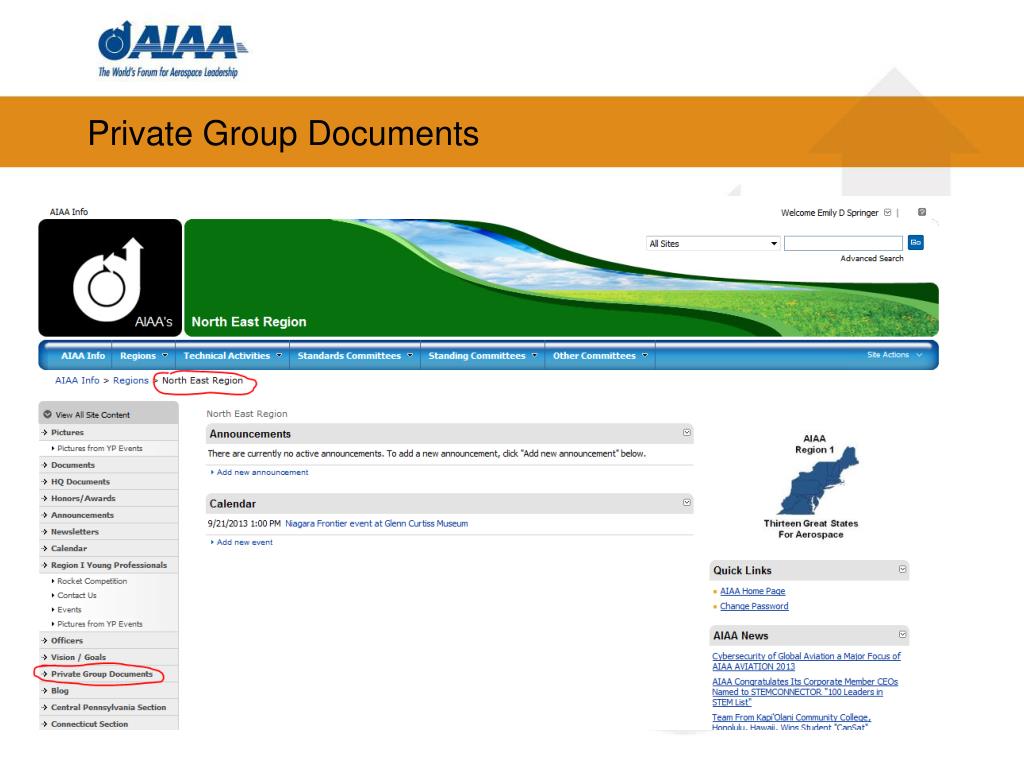This screenshot has height=768, width=1024.
Task: Open the Quick Links web part menu arrow
Action: point(902,569)
